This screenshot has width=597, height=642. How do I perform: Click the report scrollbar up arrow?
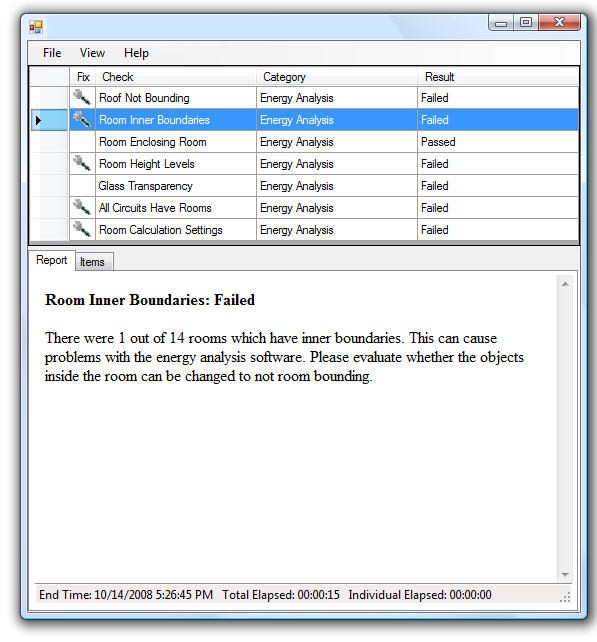click(565, 284)
